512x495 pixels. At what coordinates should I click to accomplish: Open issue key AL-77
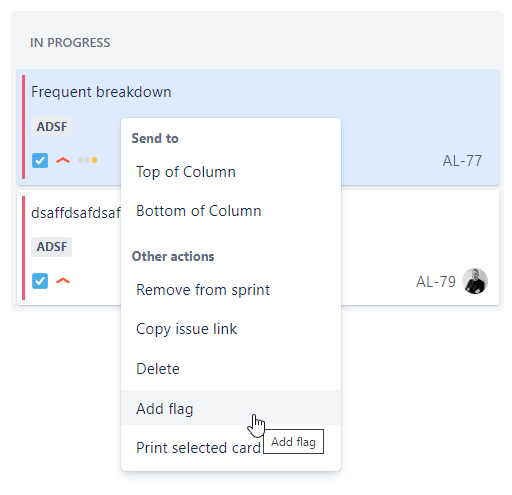tap(462, 161)
